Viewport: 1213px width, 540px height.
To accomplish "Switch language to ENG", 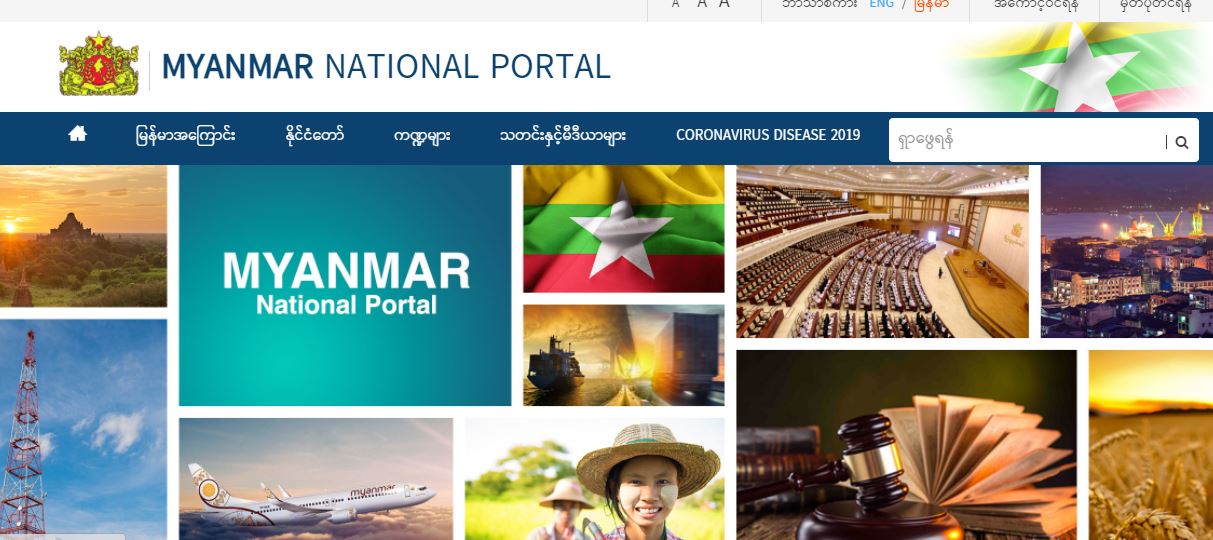I will 881,4.
